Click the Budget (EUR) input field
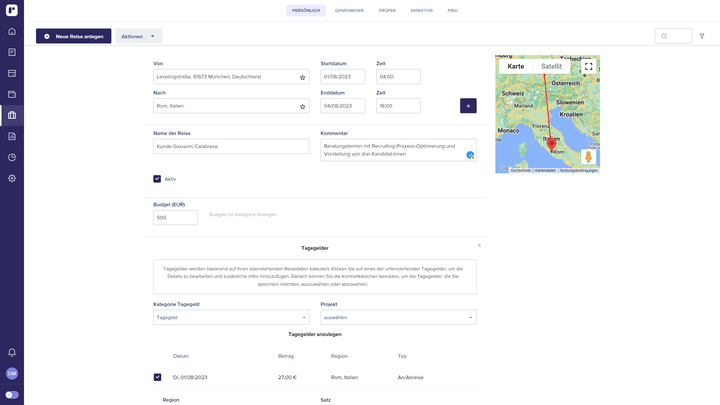This screenshot has width=720, height=405. [175, 217]
